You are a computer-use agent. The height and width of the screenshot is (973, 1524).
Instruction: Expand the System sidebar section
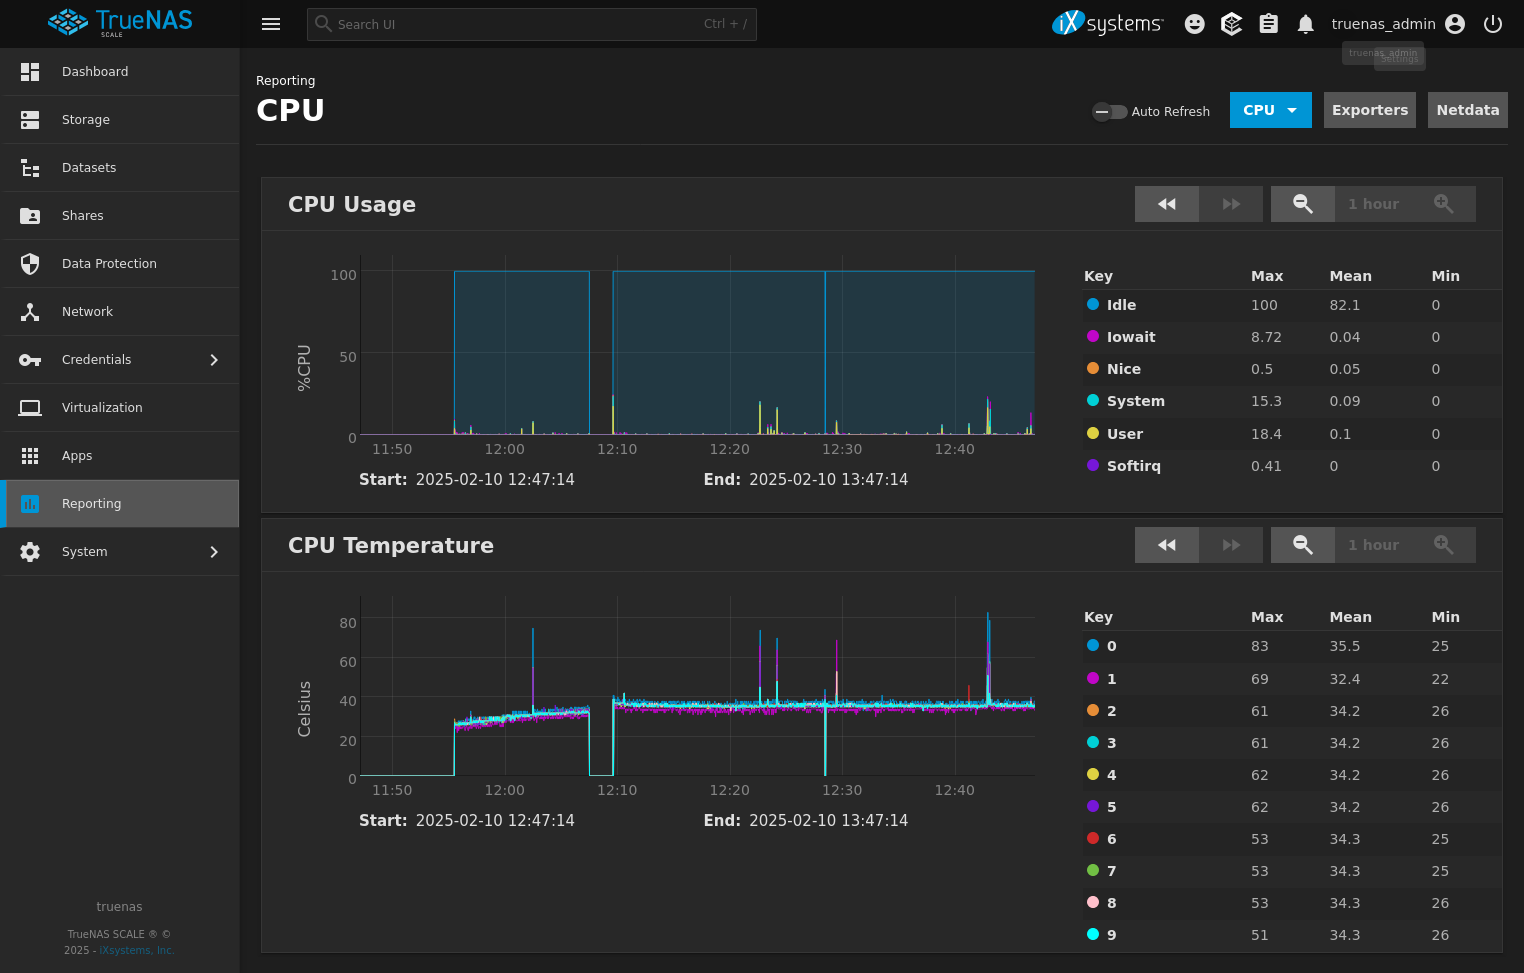(120, 551)
